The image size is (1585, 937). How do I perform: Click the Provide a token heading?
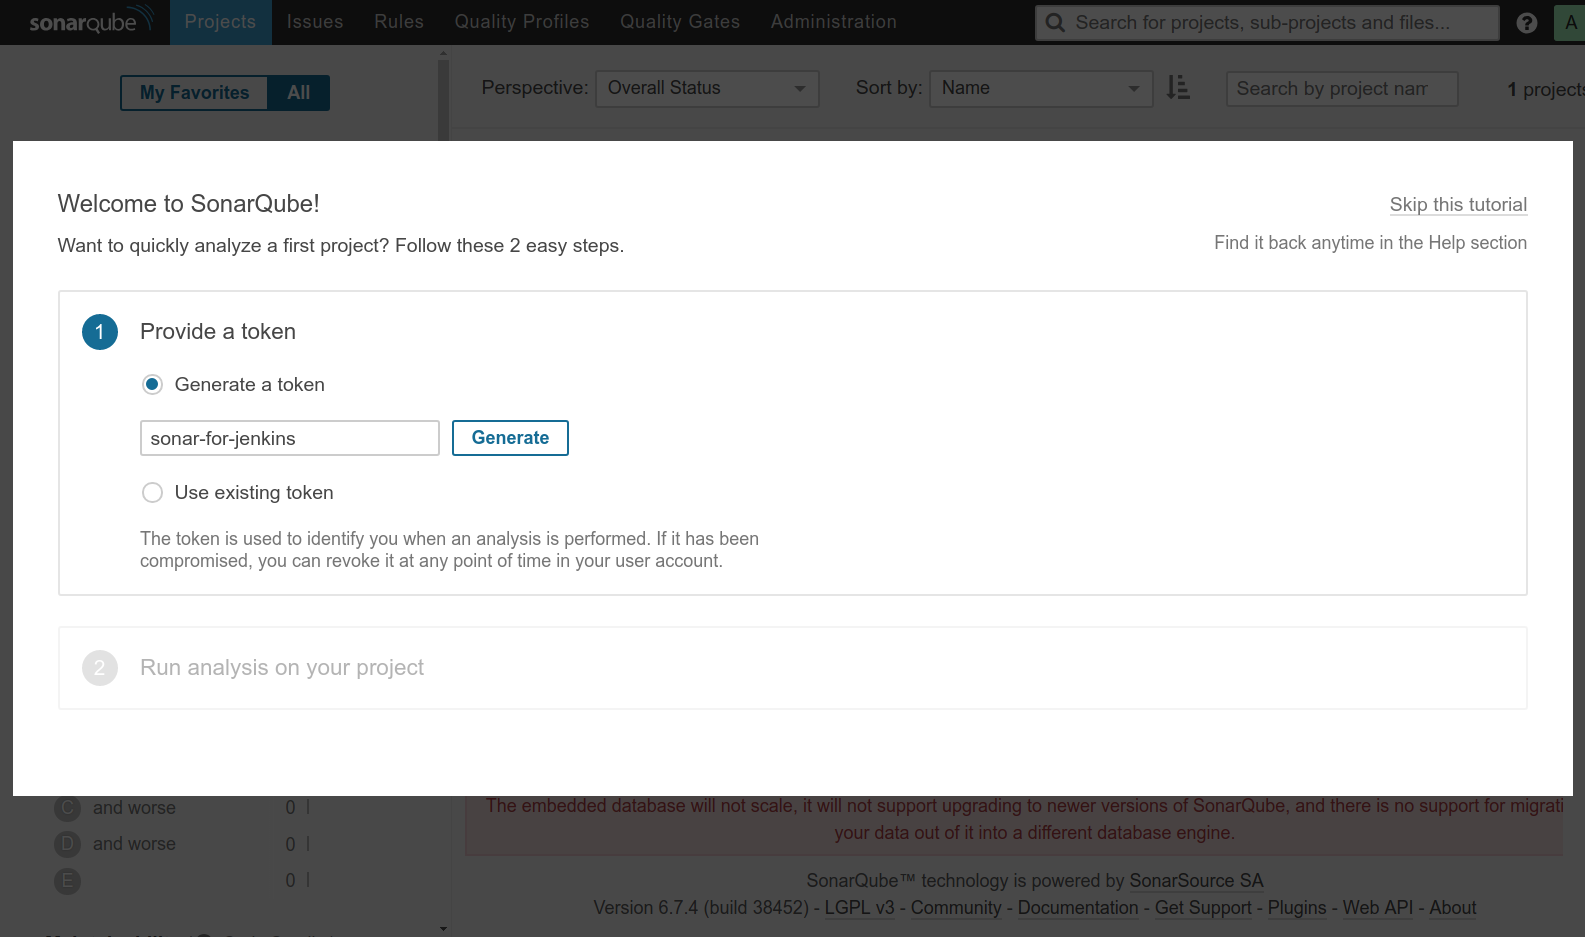tap(218, 331)
